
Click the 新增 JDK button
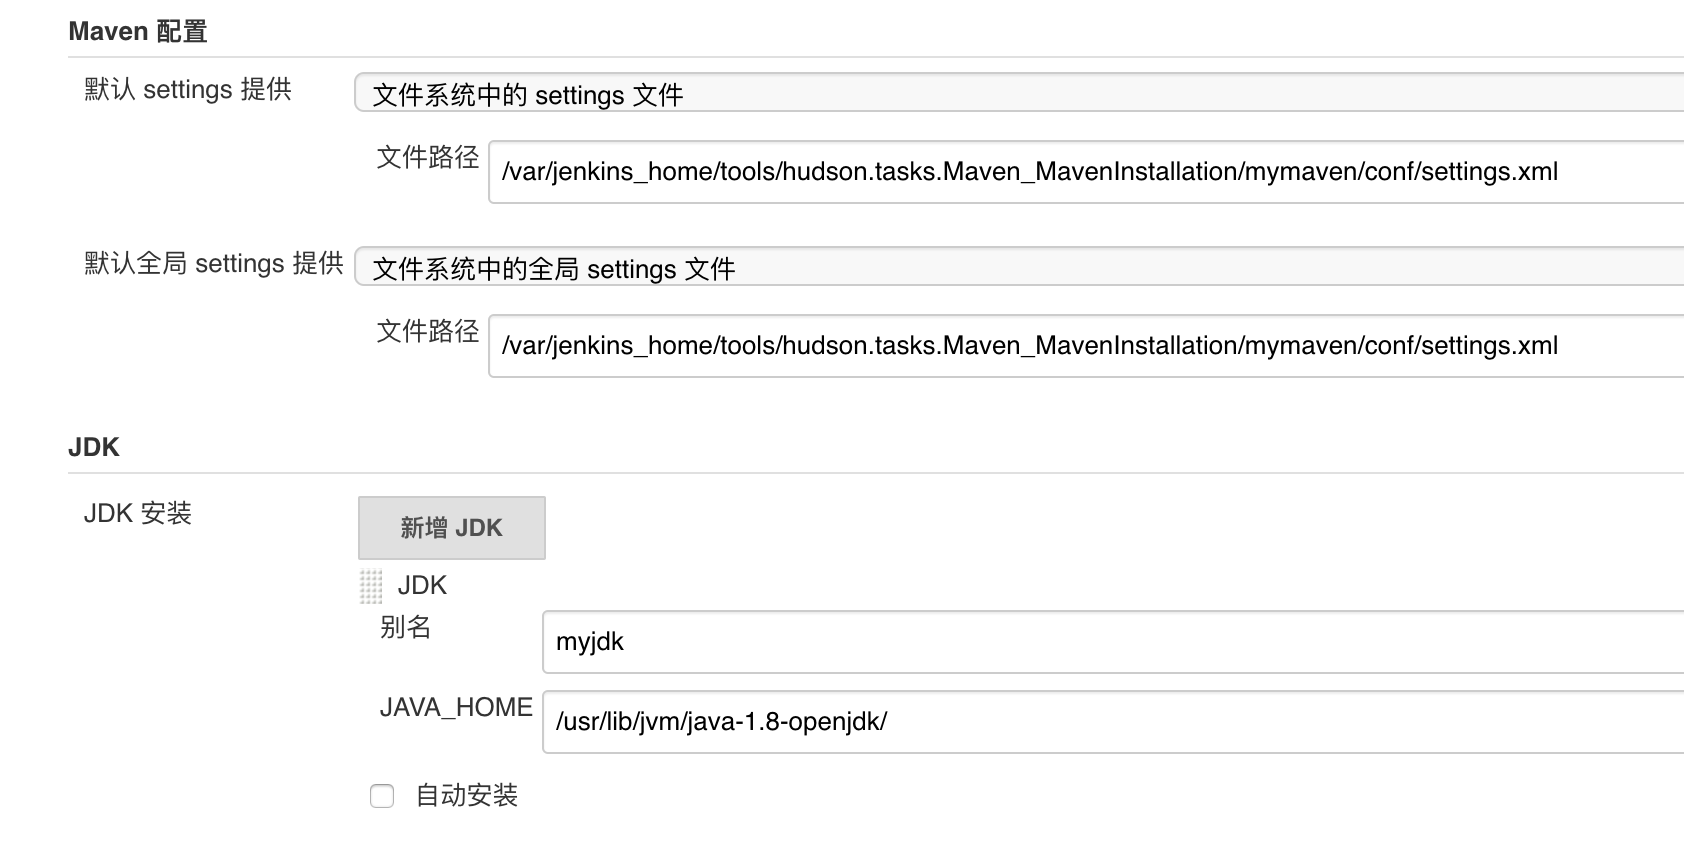452,528
